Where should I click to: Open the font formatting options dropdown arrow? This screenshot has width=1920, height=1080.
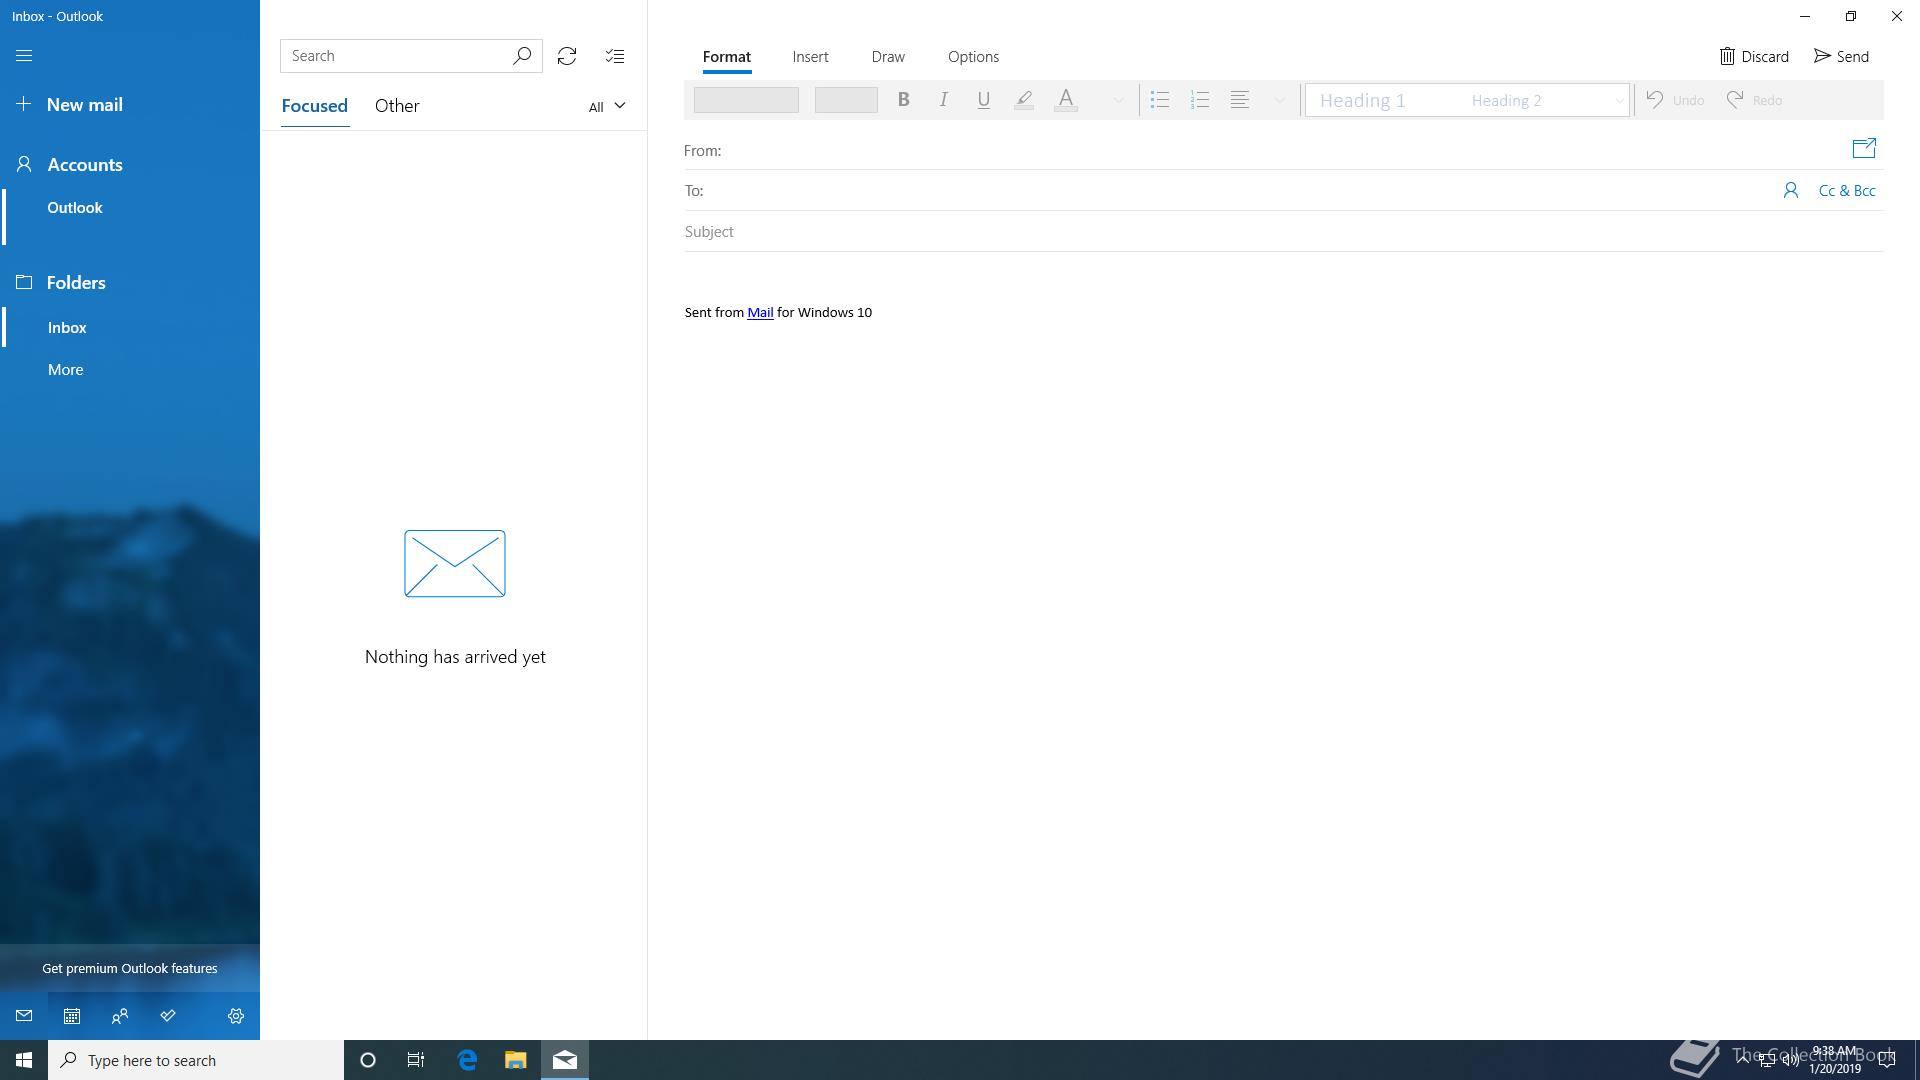click(x=1118, y=100)
